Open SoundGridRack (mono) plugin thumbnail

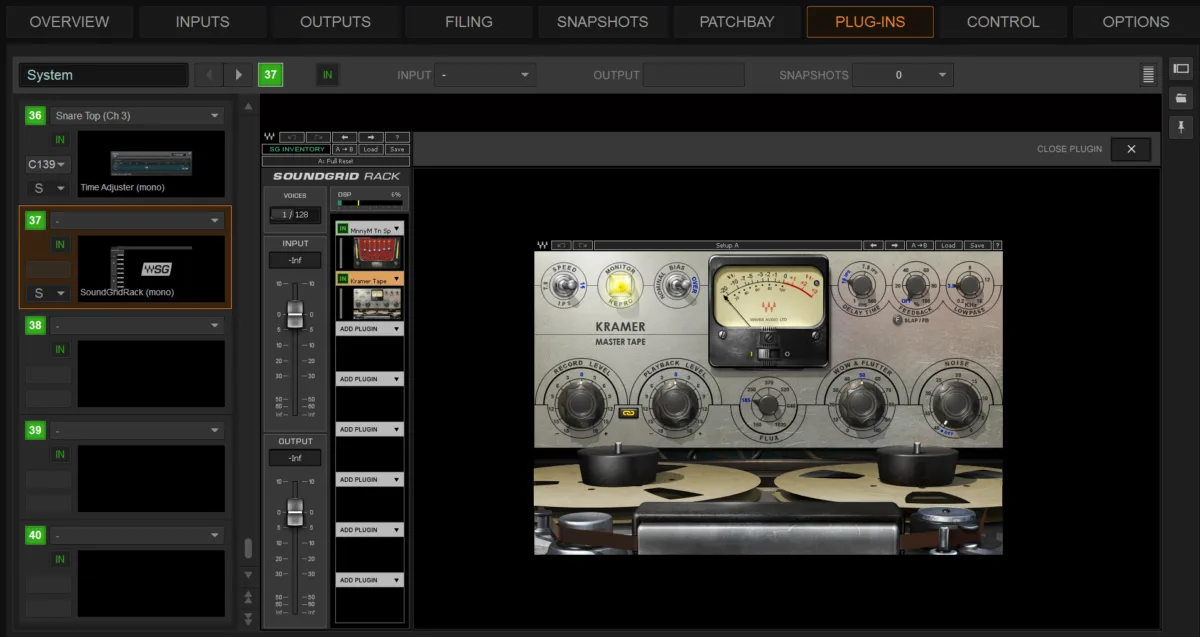(x=151, y=270)
